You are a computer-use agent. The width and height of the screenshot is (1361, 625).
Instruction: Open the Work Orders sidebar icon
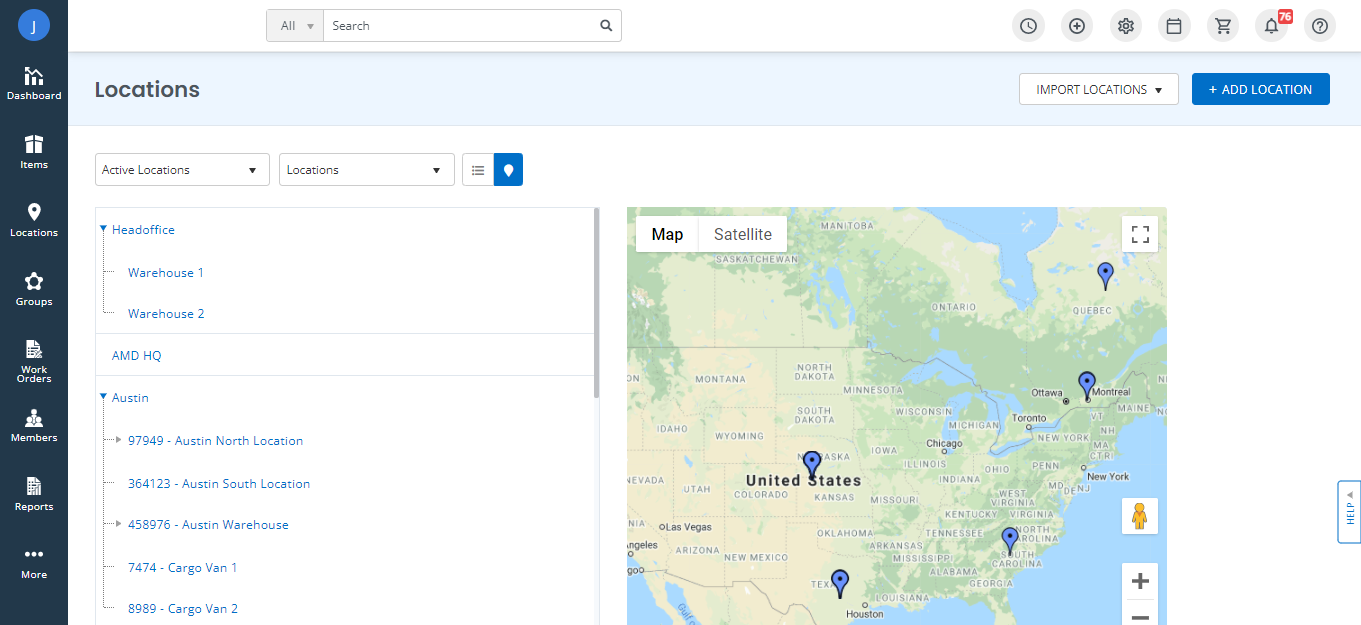(34, 361)
